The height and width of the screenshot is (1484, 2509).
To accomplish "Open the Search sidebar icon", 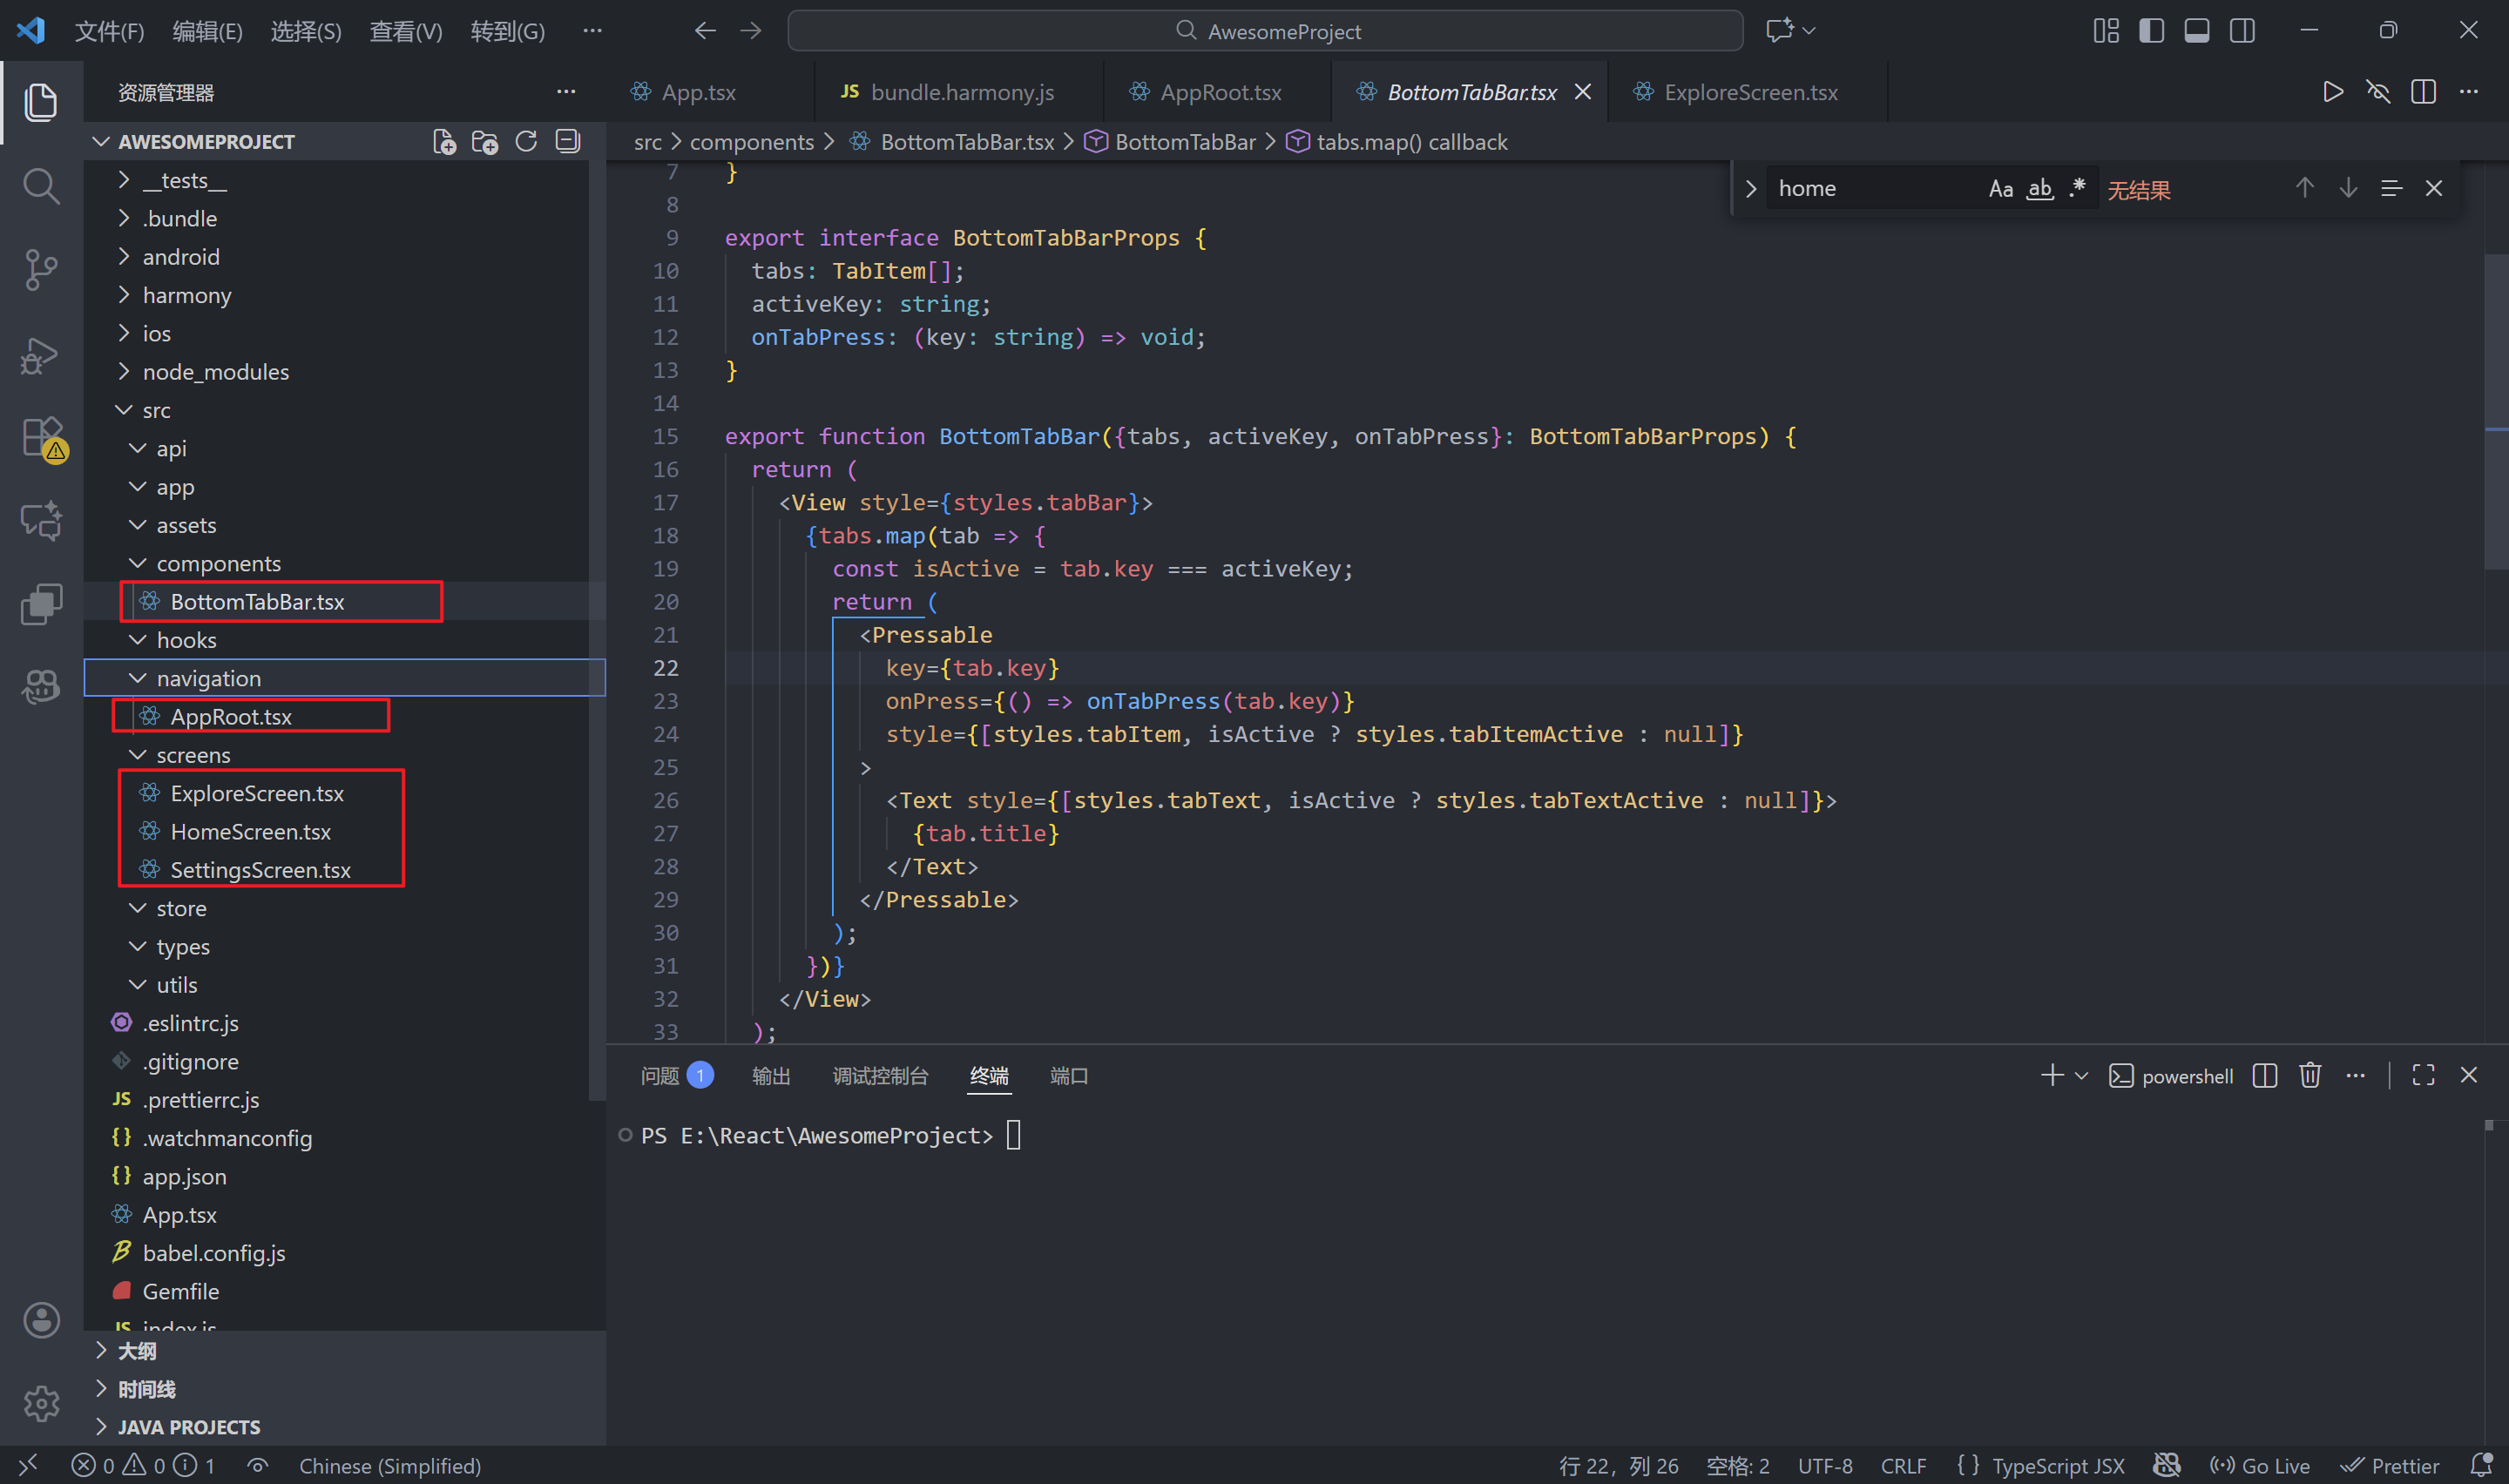I will click(x=41, y=185).
